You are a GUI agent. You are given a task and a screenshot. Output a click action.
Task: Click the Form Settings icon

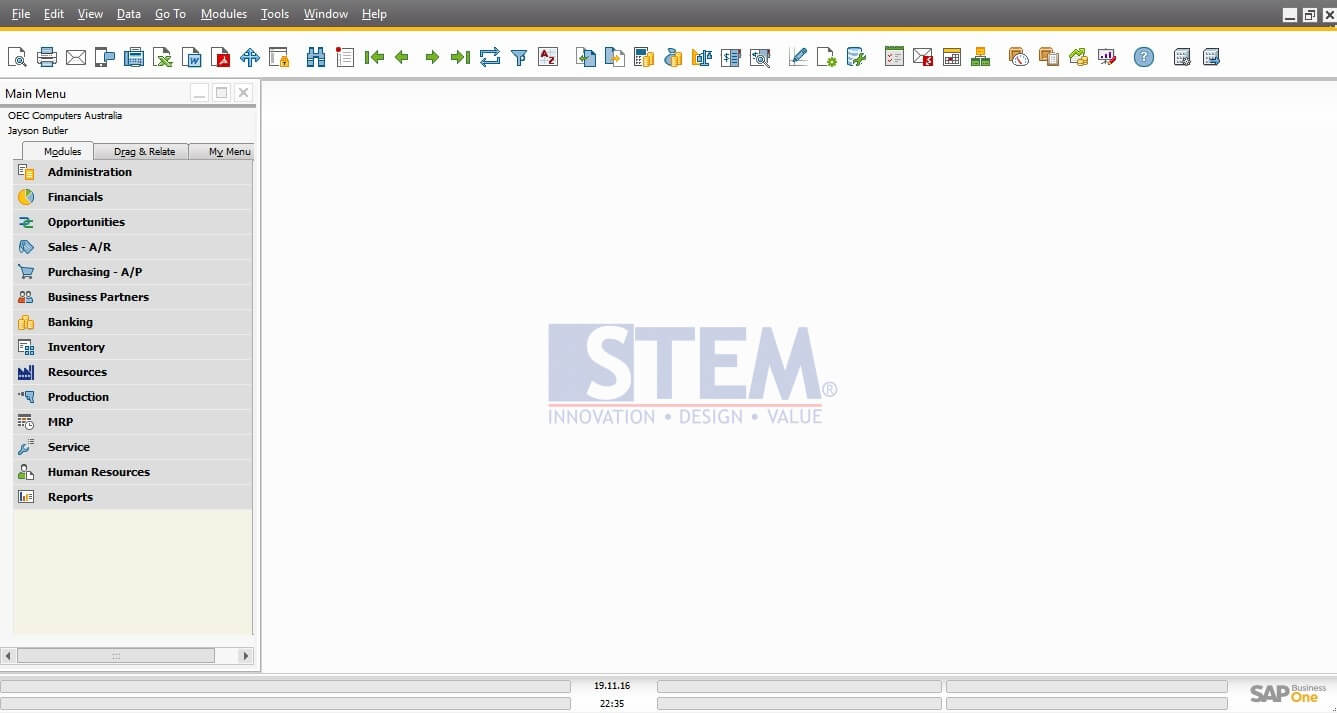827,57
